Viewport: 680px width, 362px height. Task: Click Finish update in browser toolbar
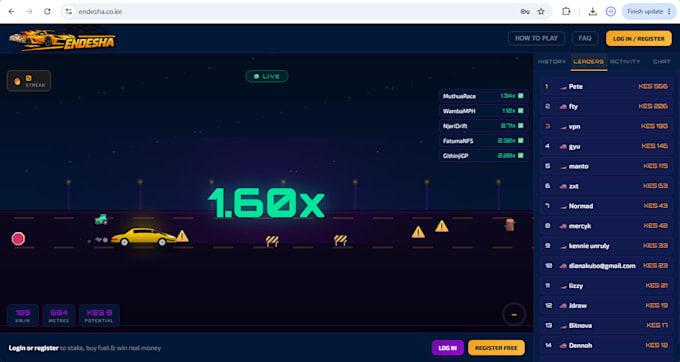coord(649,12)
